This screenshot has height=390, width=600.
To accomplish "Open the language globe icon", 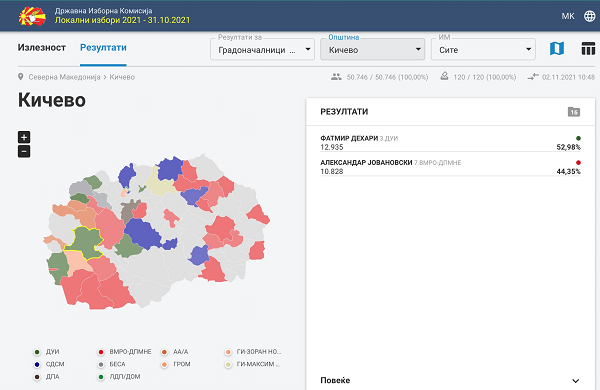I will (x=589, y=16).
